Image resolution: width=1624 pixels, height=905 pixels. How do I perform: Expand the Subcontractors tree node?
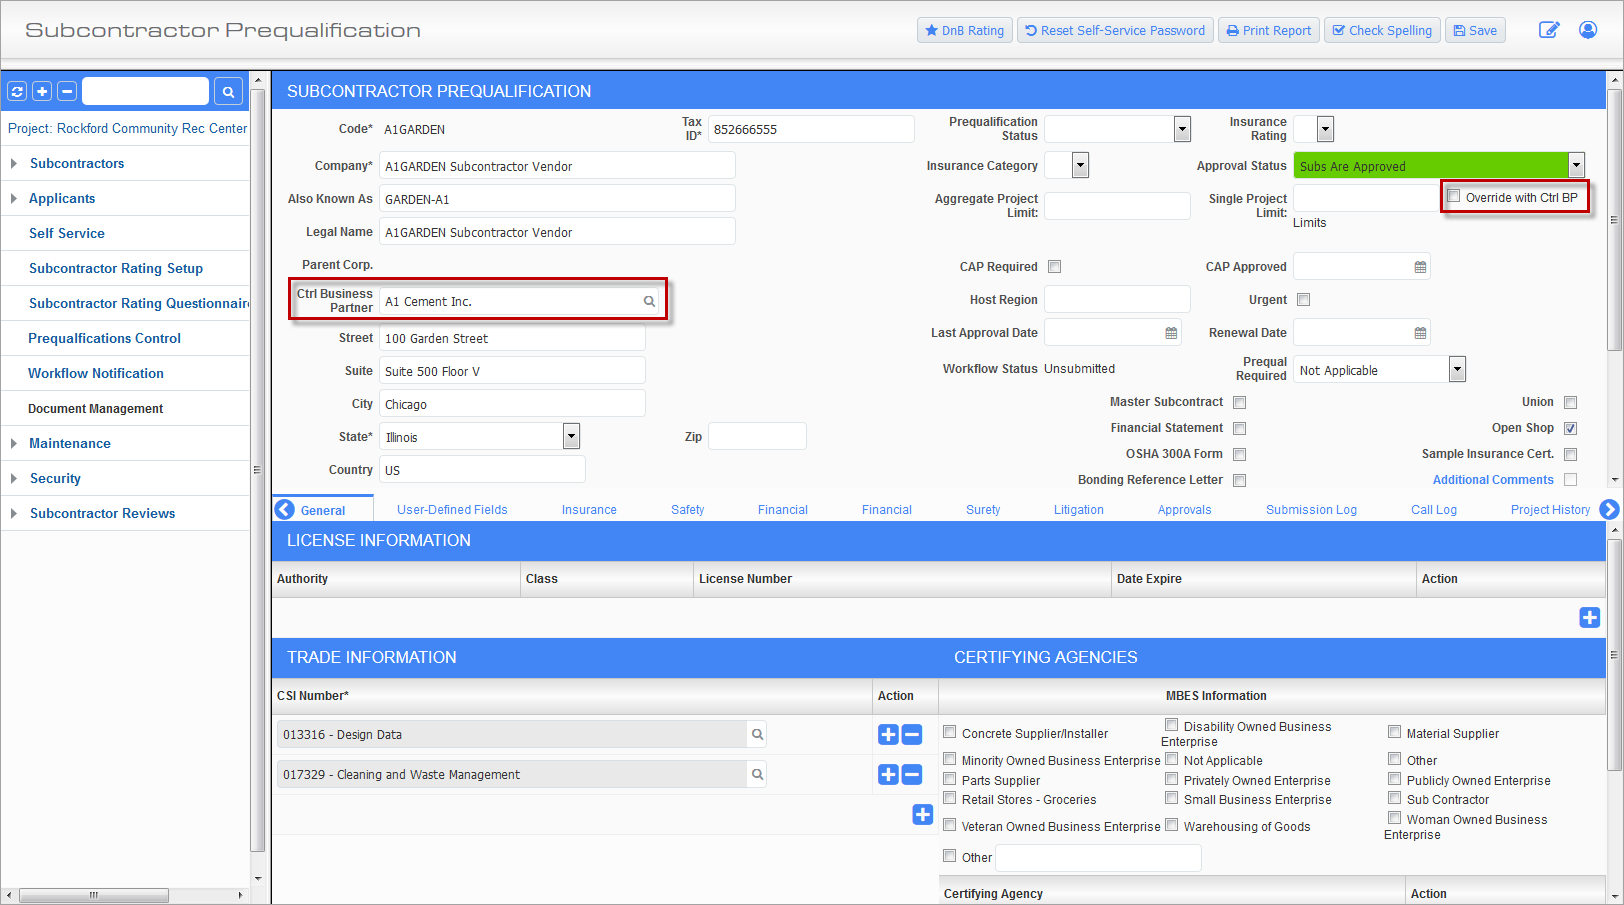coord(14,163)
